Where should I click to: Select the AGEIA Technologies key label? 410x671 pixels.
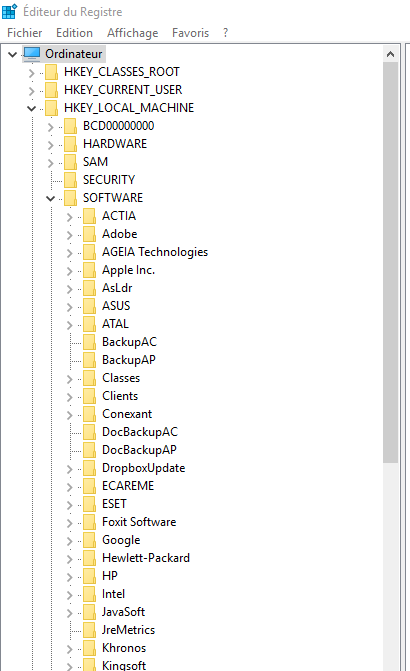(155, 252)
